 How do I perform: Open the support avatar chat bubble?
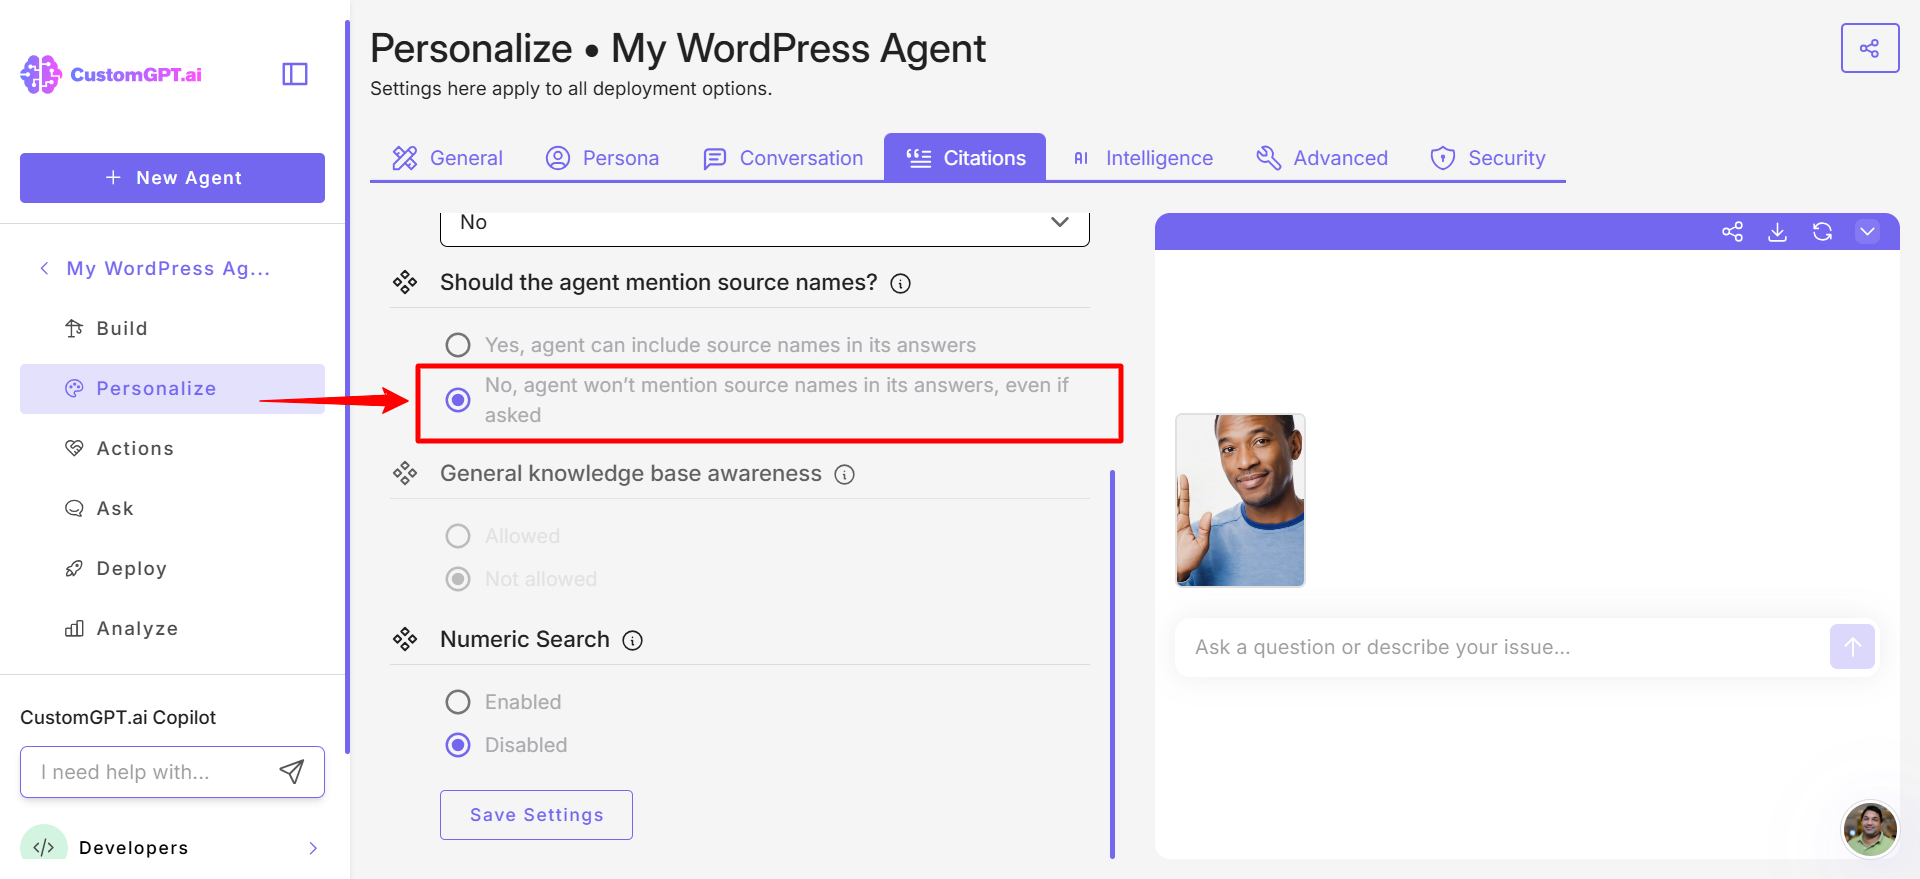pyautogui.click(x=1870, y=828)
